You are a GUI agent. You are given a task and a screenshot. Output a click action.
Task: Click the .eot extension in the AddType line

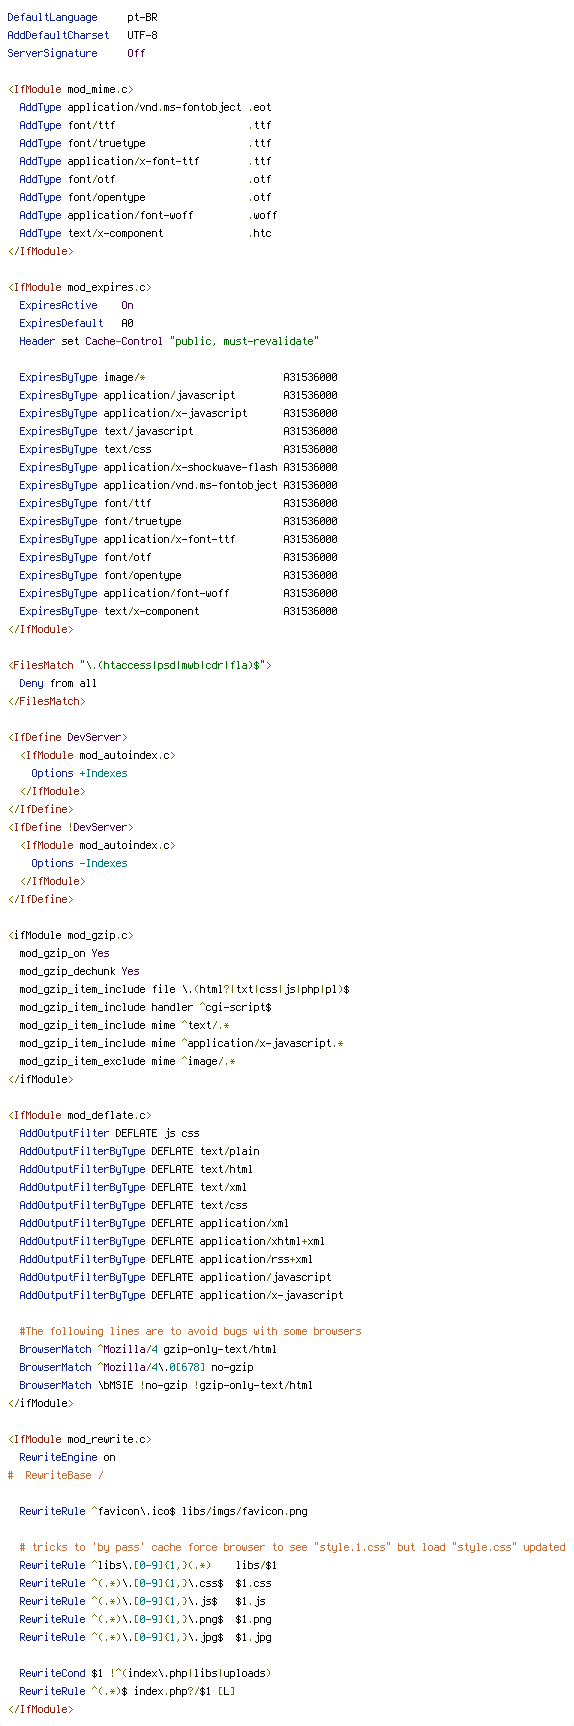pyautogui.click(x=260, y=107)
